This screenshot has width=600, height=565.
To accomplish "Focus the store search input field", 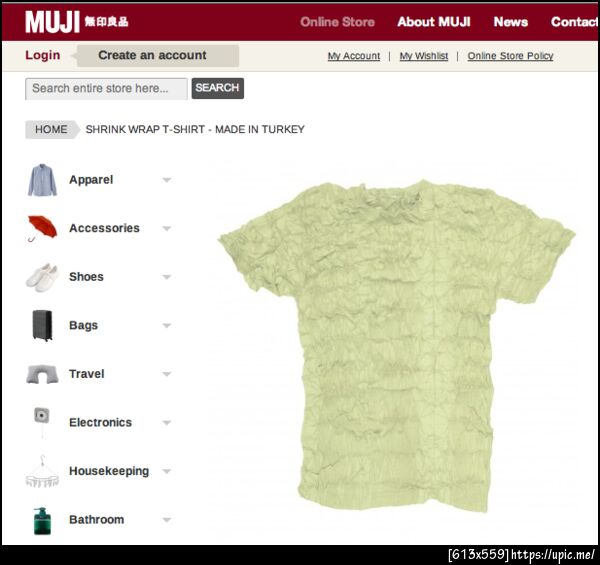I will 106,89.
